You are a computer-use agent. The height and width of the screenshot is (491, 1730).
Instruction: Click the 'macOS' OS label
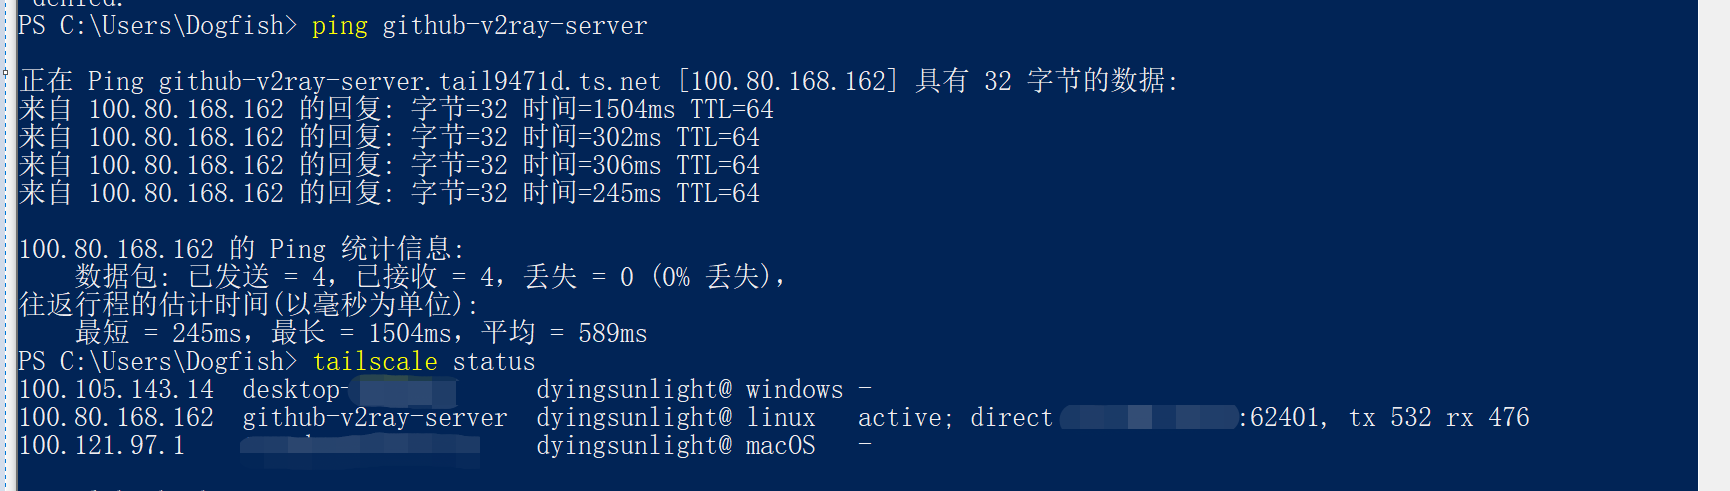click(x=780, y=446)
